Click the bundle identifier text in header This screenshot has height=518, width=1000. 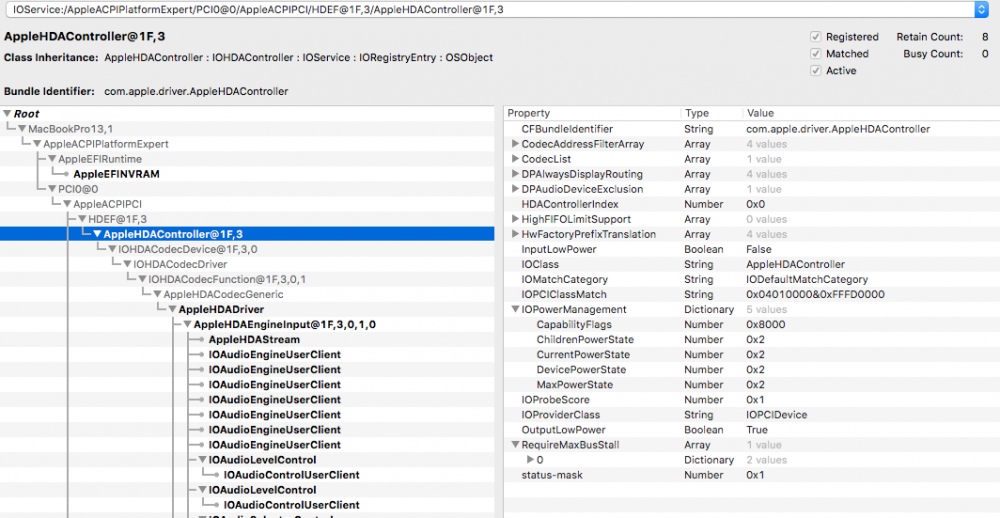click(x=196, y=91)
